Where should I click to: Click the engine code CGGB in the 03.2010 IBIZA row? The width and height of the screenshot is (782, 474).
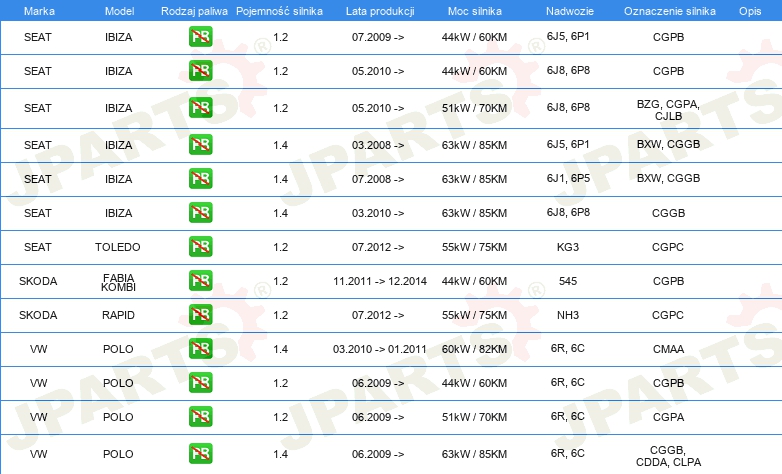(668, 213)
